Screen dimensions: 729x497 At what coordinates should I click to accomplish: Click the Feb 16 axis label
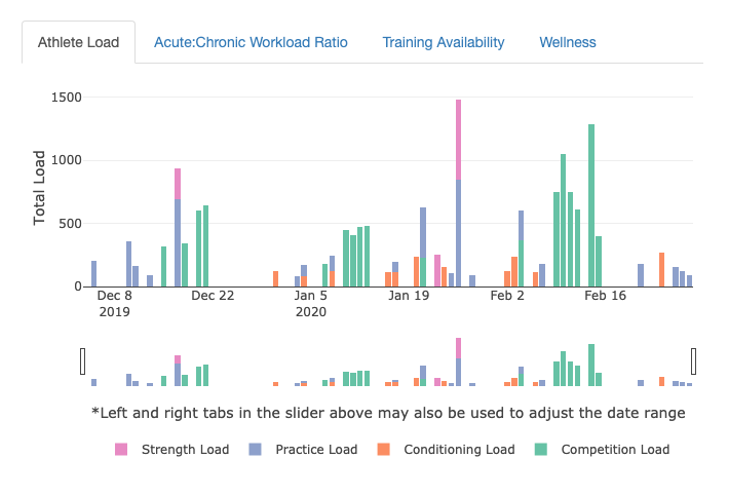tap(605, 296)
